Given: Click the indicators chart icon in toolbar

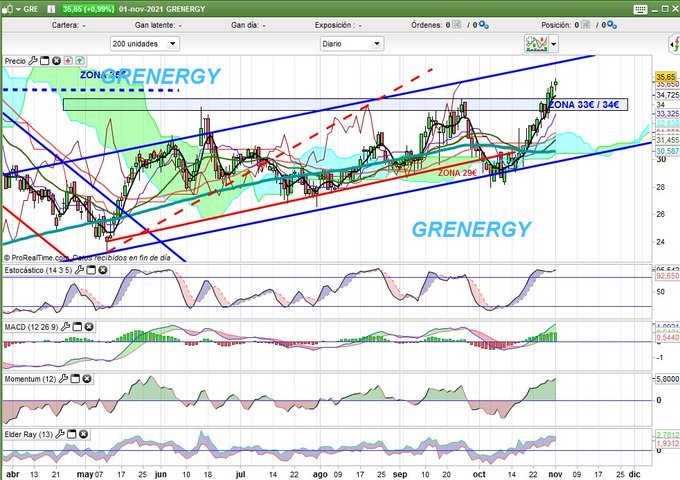Looking at the screenshot, I should coord(536,44).
